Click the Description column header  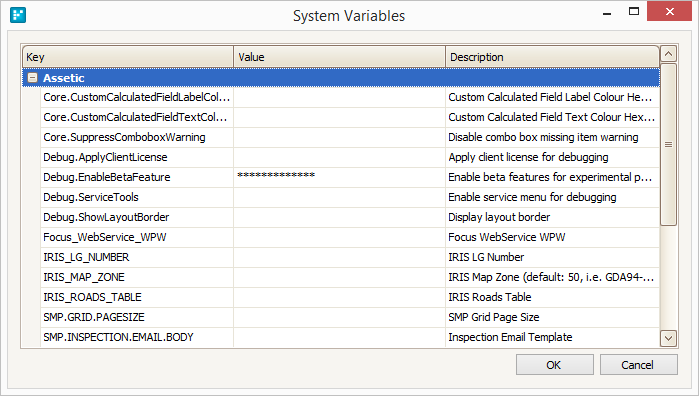pos(552,57)
